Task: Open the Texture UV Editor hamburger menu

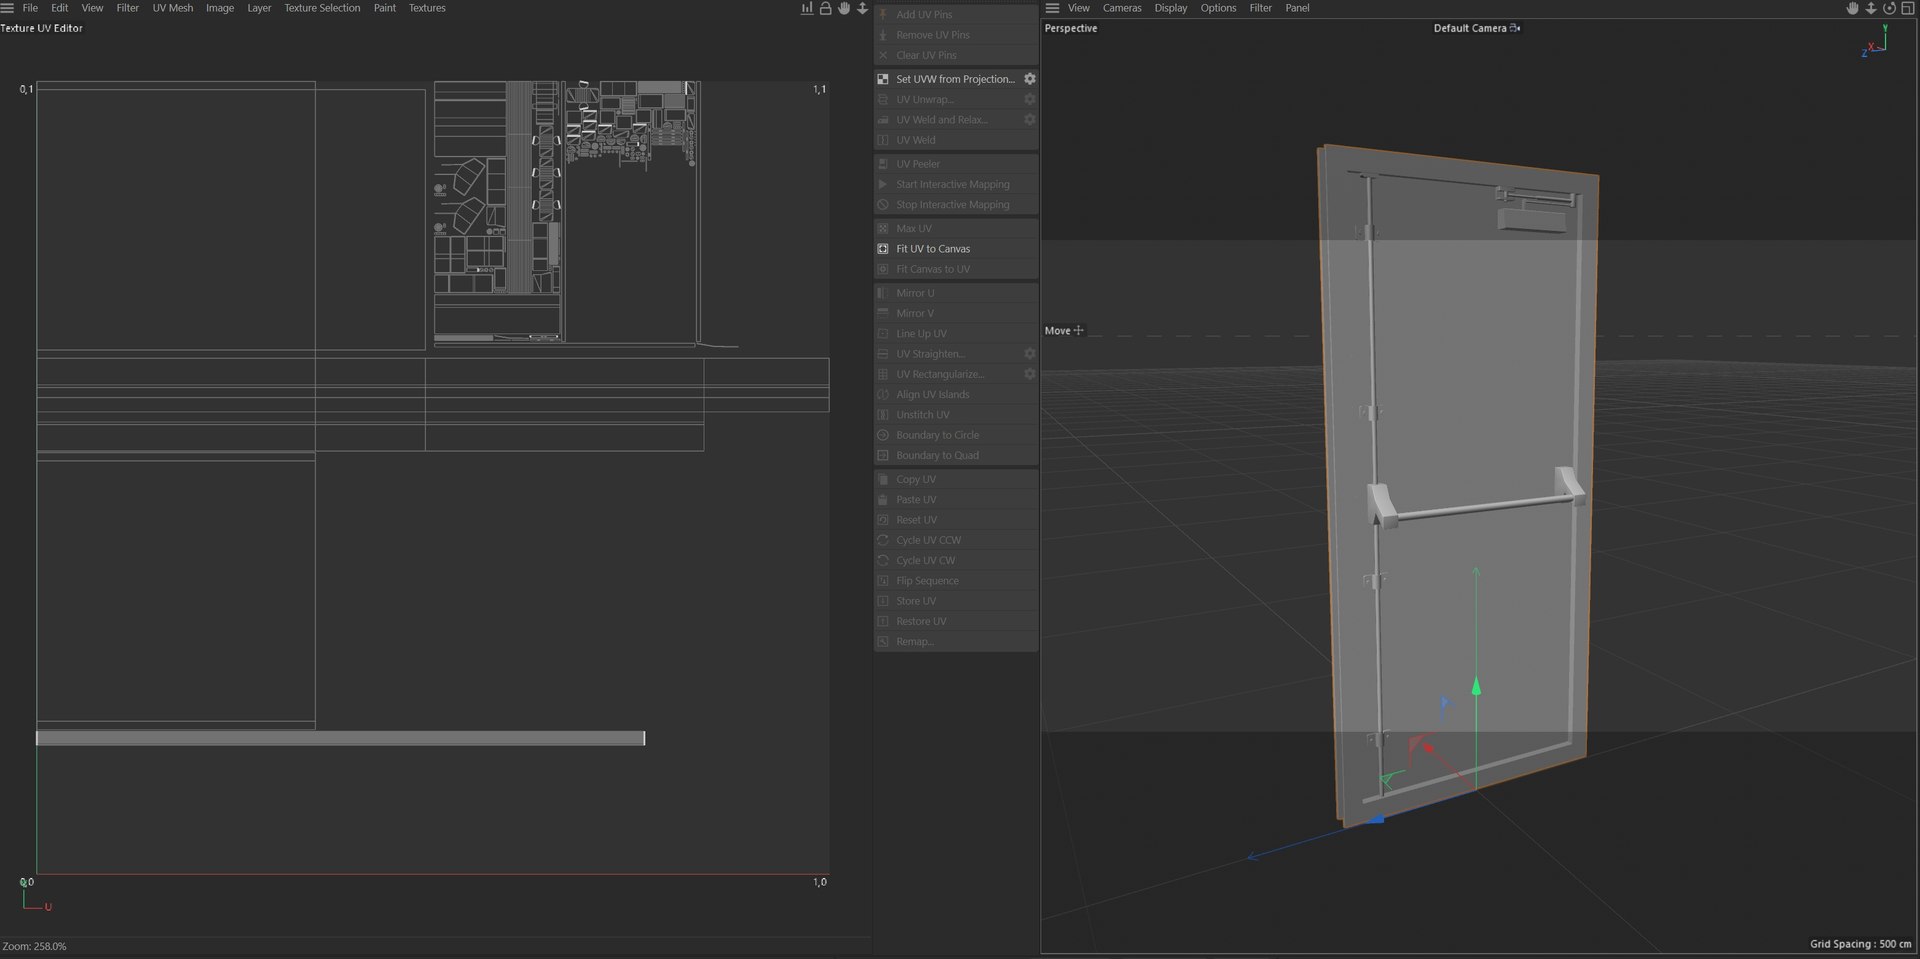Action: click(7, 8)
